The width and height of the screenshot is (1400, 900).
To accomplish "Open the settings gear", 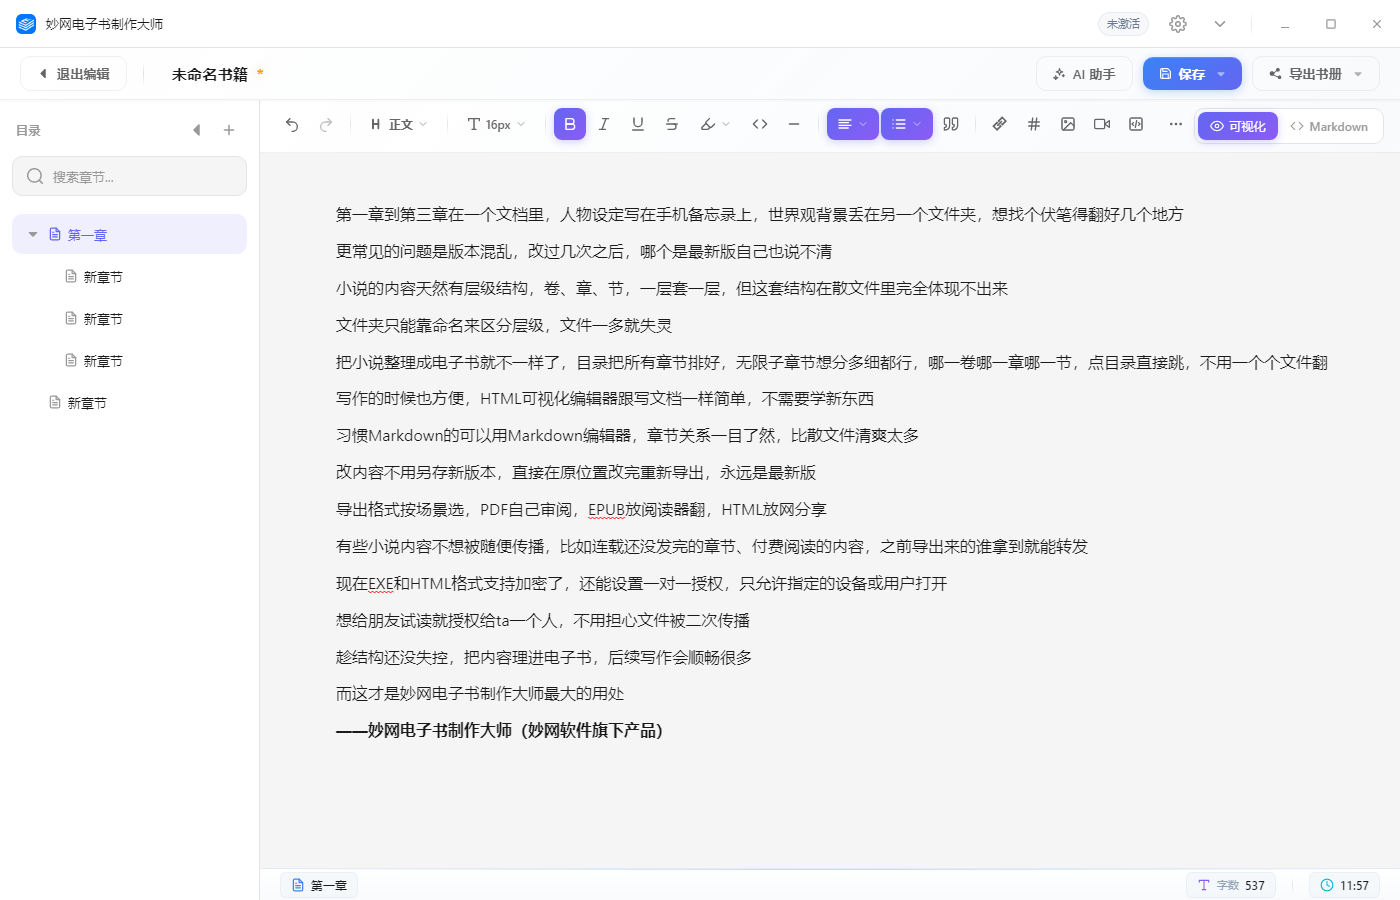I will point(1178,24).
